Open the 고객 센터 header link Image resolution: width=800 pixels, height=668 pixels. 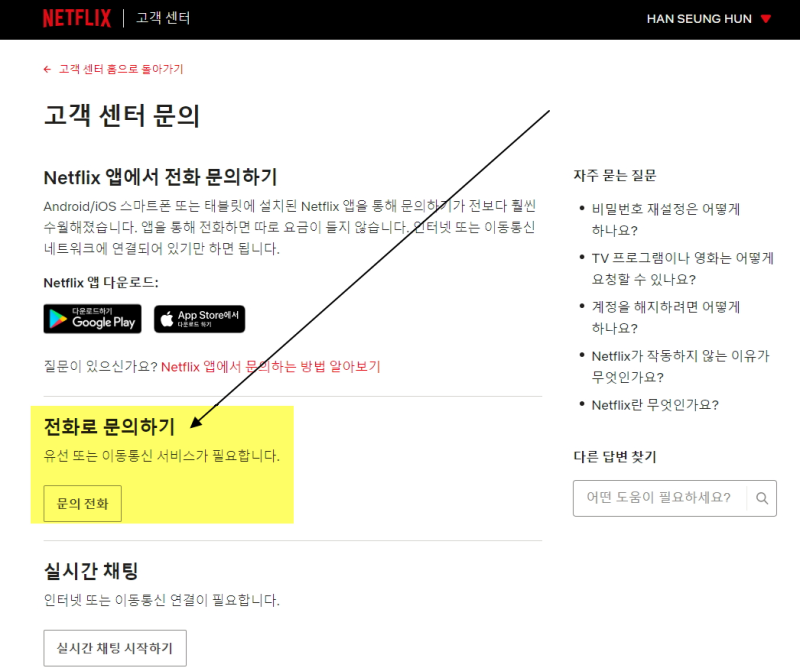(x=163, y=18)
